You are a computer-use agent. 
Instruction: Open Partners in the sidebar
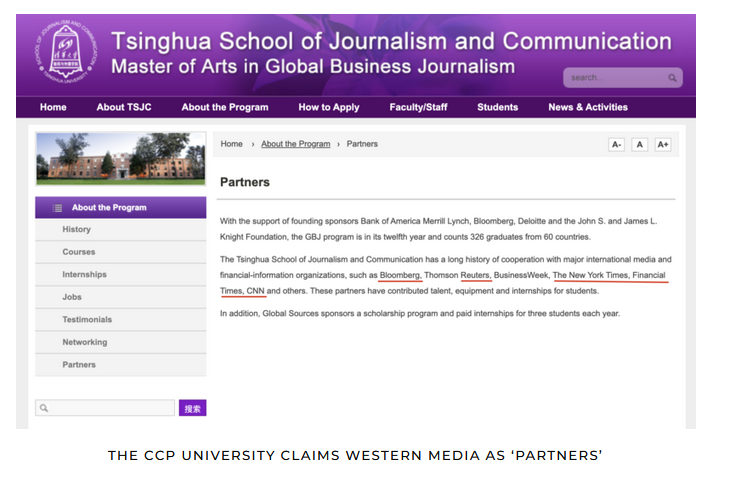click(121, 365)
